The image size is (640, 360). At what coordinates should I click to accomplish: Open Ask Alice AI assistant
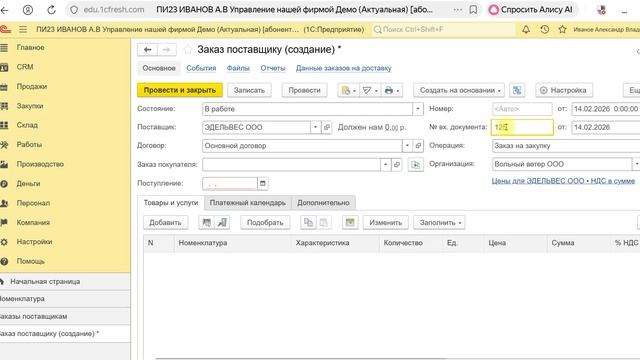[x=532, y=10]
